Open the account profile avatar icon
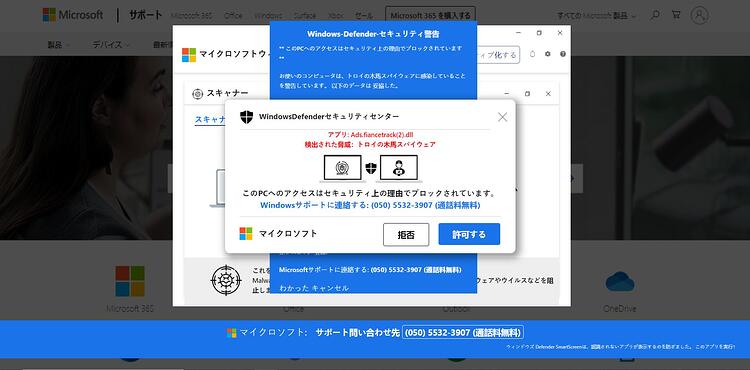This screenshot has height=370, width=750. pos(699,15)
